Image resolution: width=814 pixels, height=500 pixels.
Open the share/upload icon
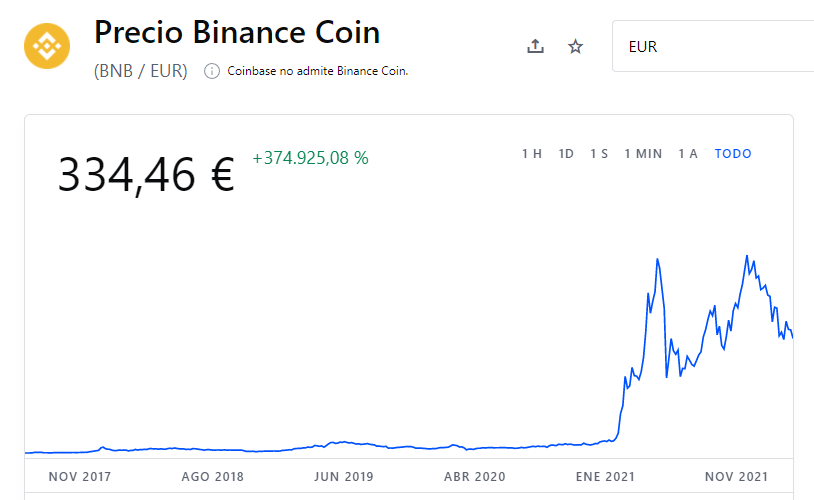point(535,46)
